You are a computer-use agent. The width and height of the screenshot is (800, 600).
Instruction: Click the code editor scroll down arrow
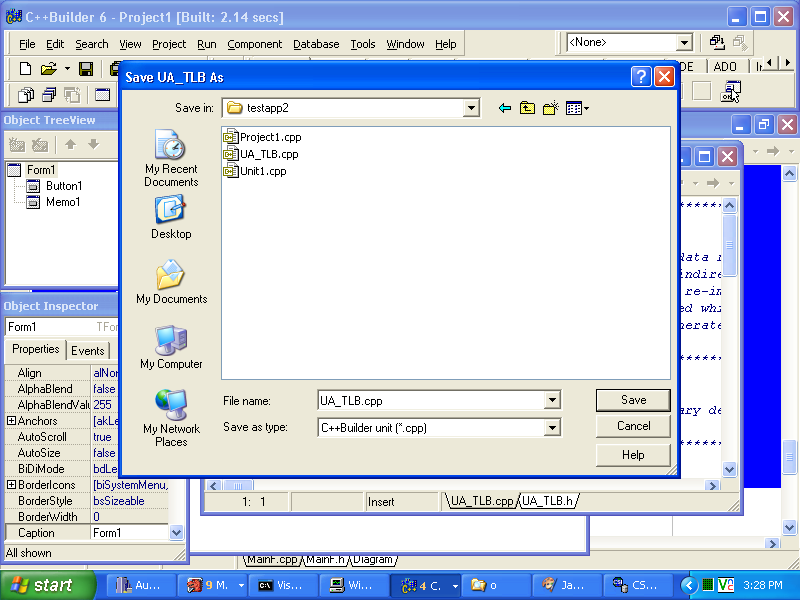pyautogui.click(x=730, y=469)
